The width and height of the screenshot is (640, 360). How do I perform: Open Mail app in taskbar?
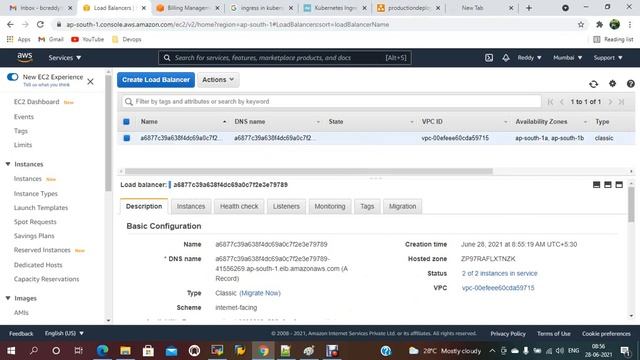pos(171,350)
